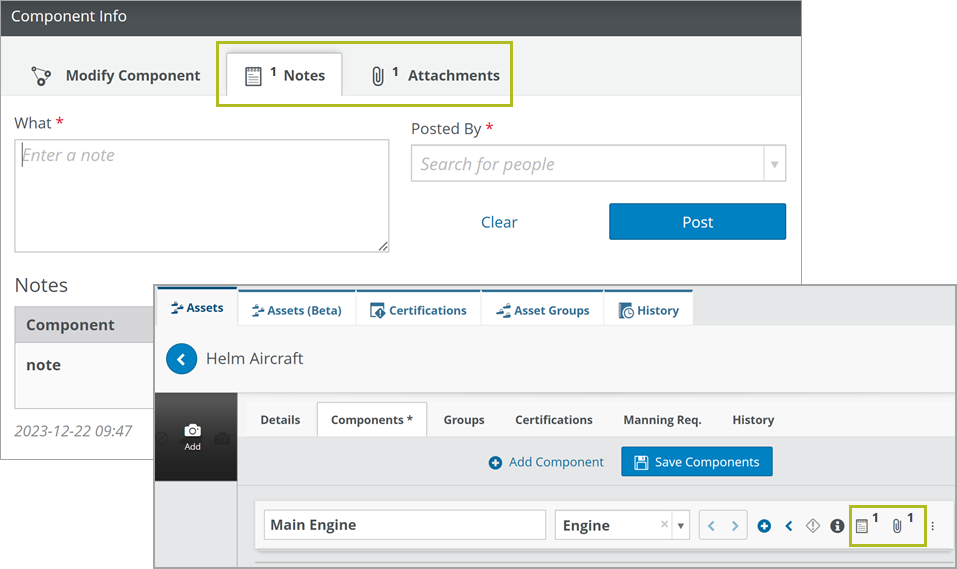Select the Assets top tab

tap(197, 308)
